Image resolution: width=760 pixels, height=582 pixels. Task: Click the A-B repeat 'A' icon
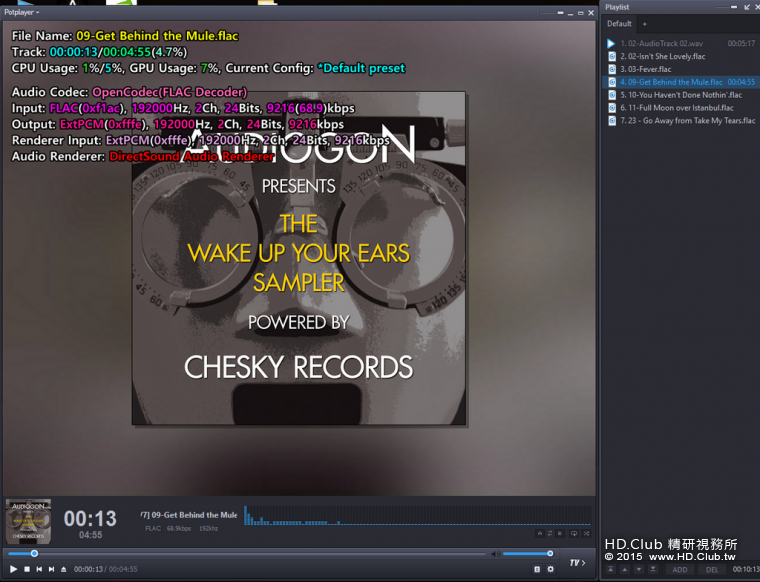click(x=540, y=534)
